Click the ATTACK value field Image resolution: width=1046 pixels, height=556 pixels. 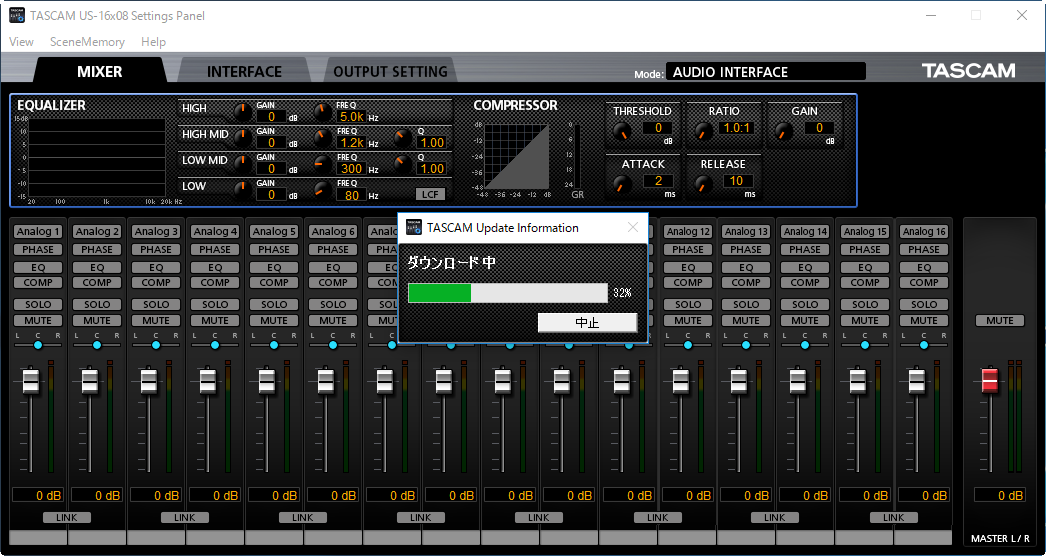click(658, 180)
